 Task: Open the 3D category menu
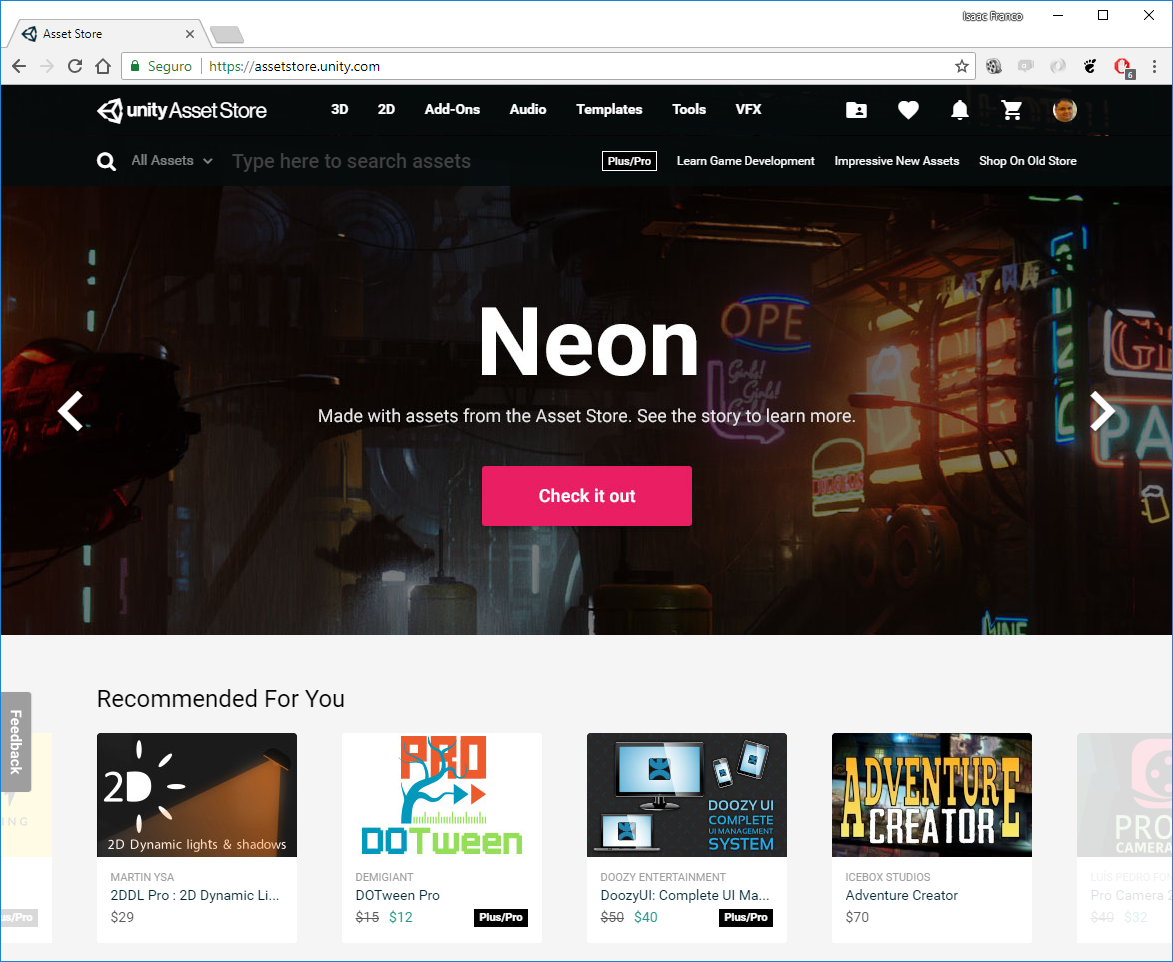tap(340, 109)
